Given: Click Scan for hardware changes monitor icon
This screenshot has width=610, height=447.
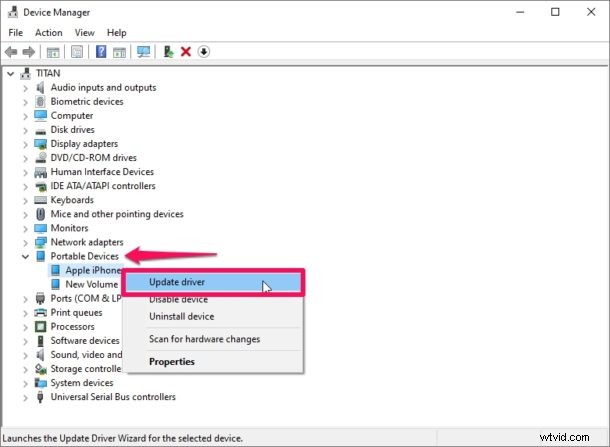Looking at the screenshot, I should 143,52.
